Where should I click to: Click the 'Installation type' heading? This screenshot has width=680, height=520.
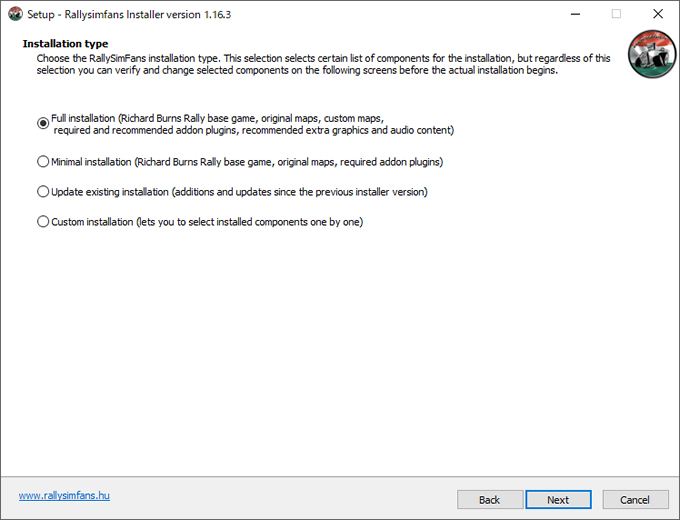coord(65,43)
